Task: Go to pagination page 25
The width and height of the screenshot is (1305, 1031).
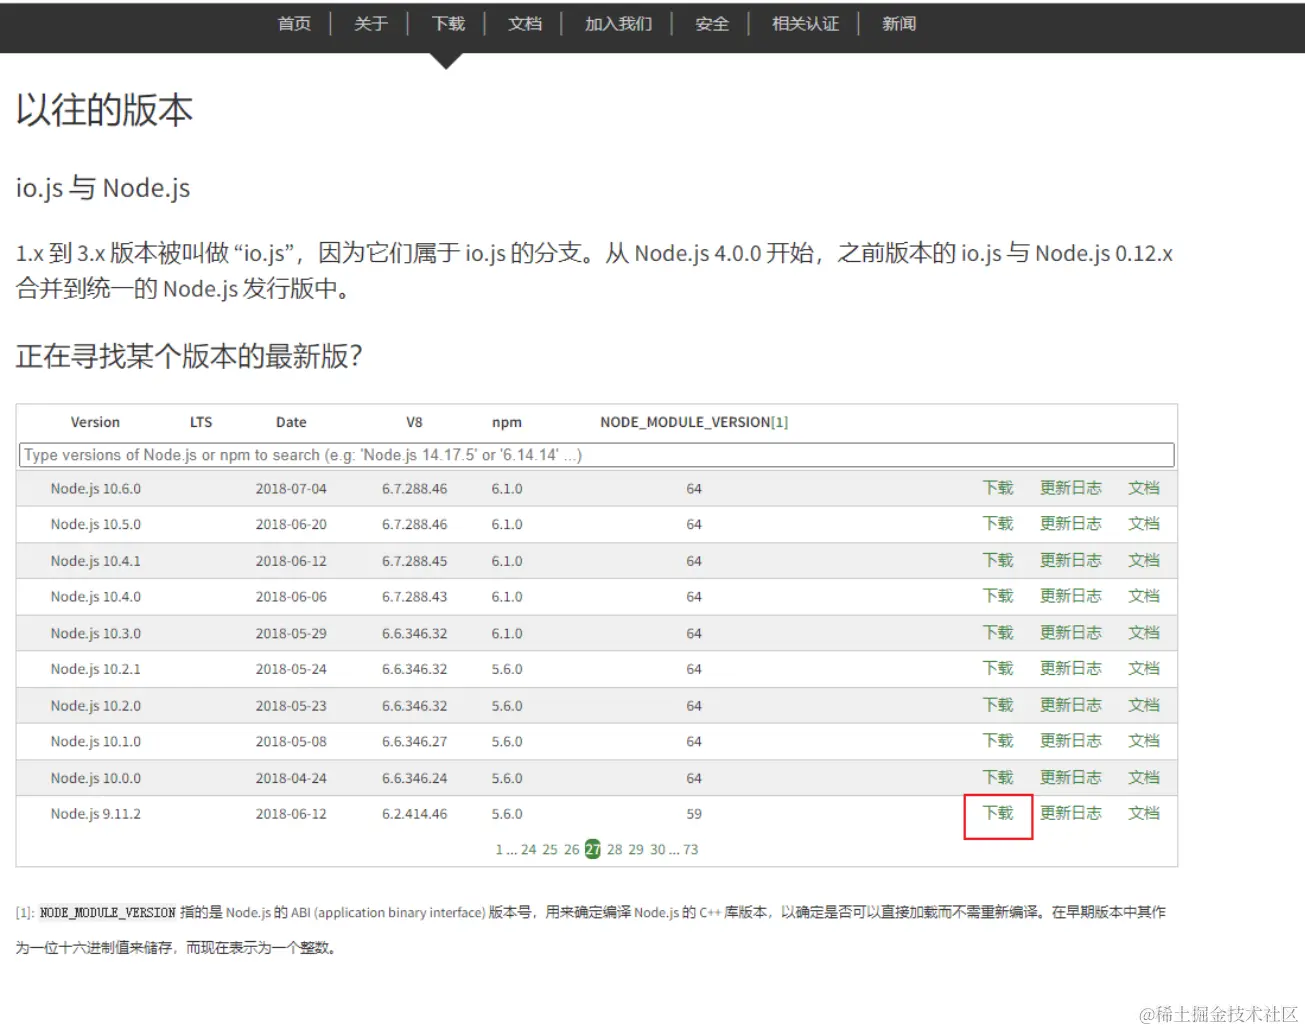Action: [550, 850]
